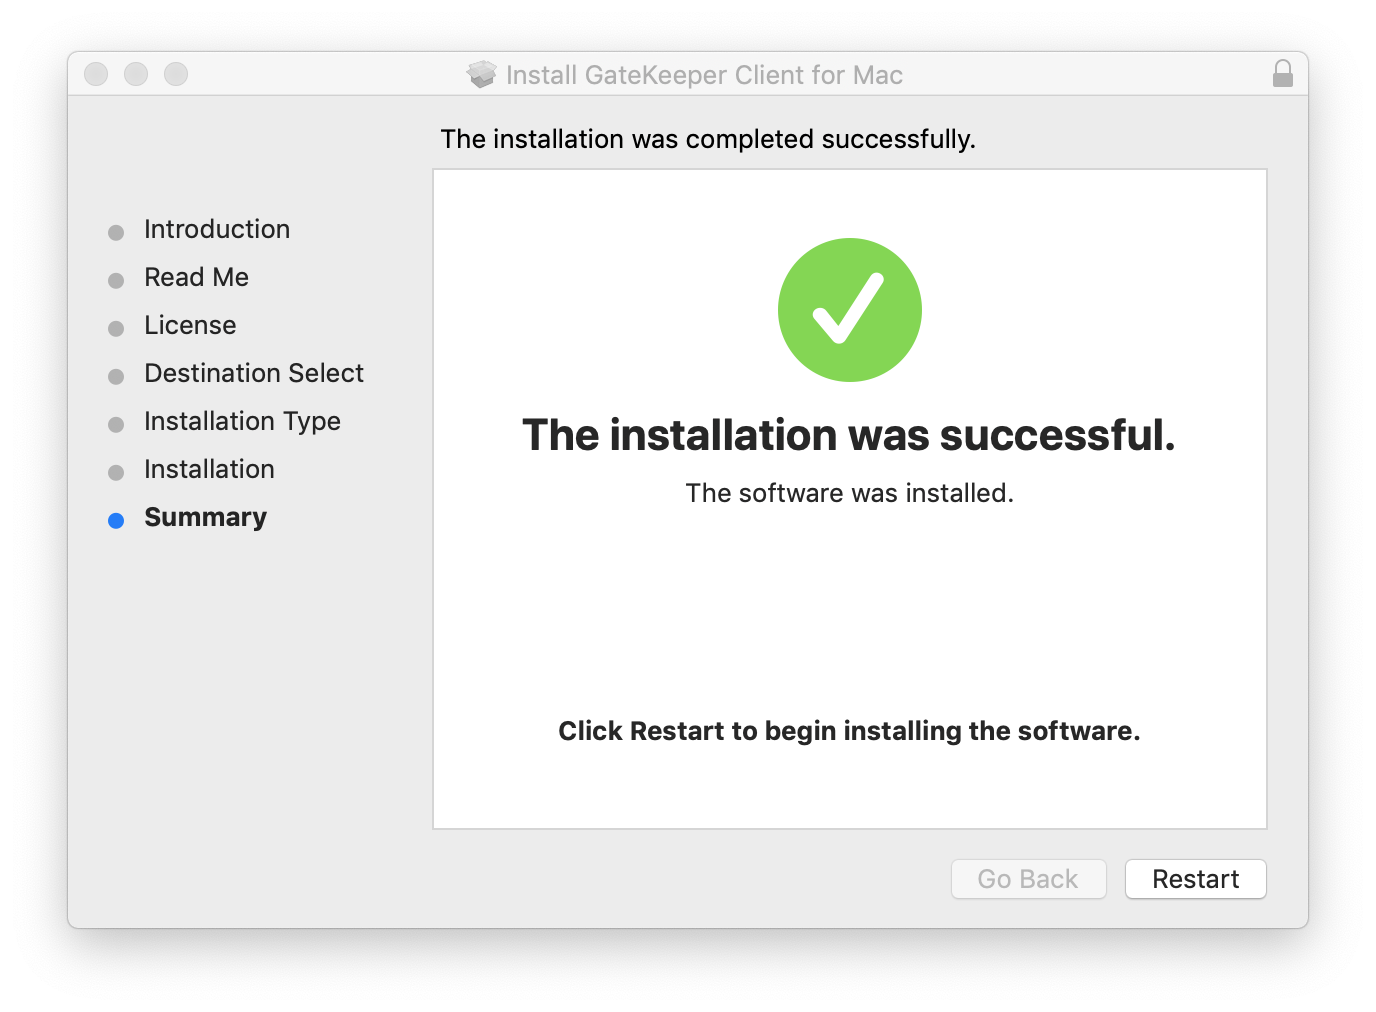The height and width of the screenshot is (1012, 1376).
Task: Click the "The installation was successful." heading
Action: tap(849, 435)
